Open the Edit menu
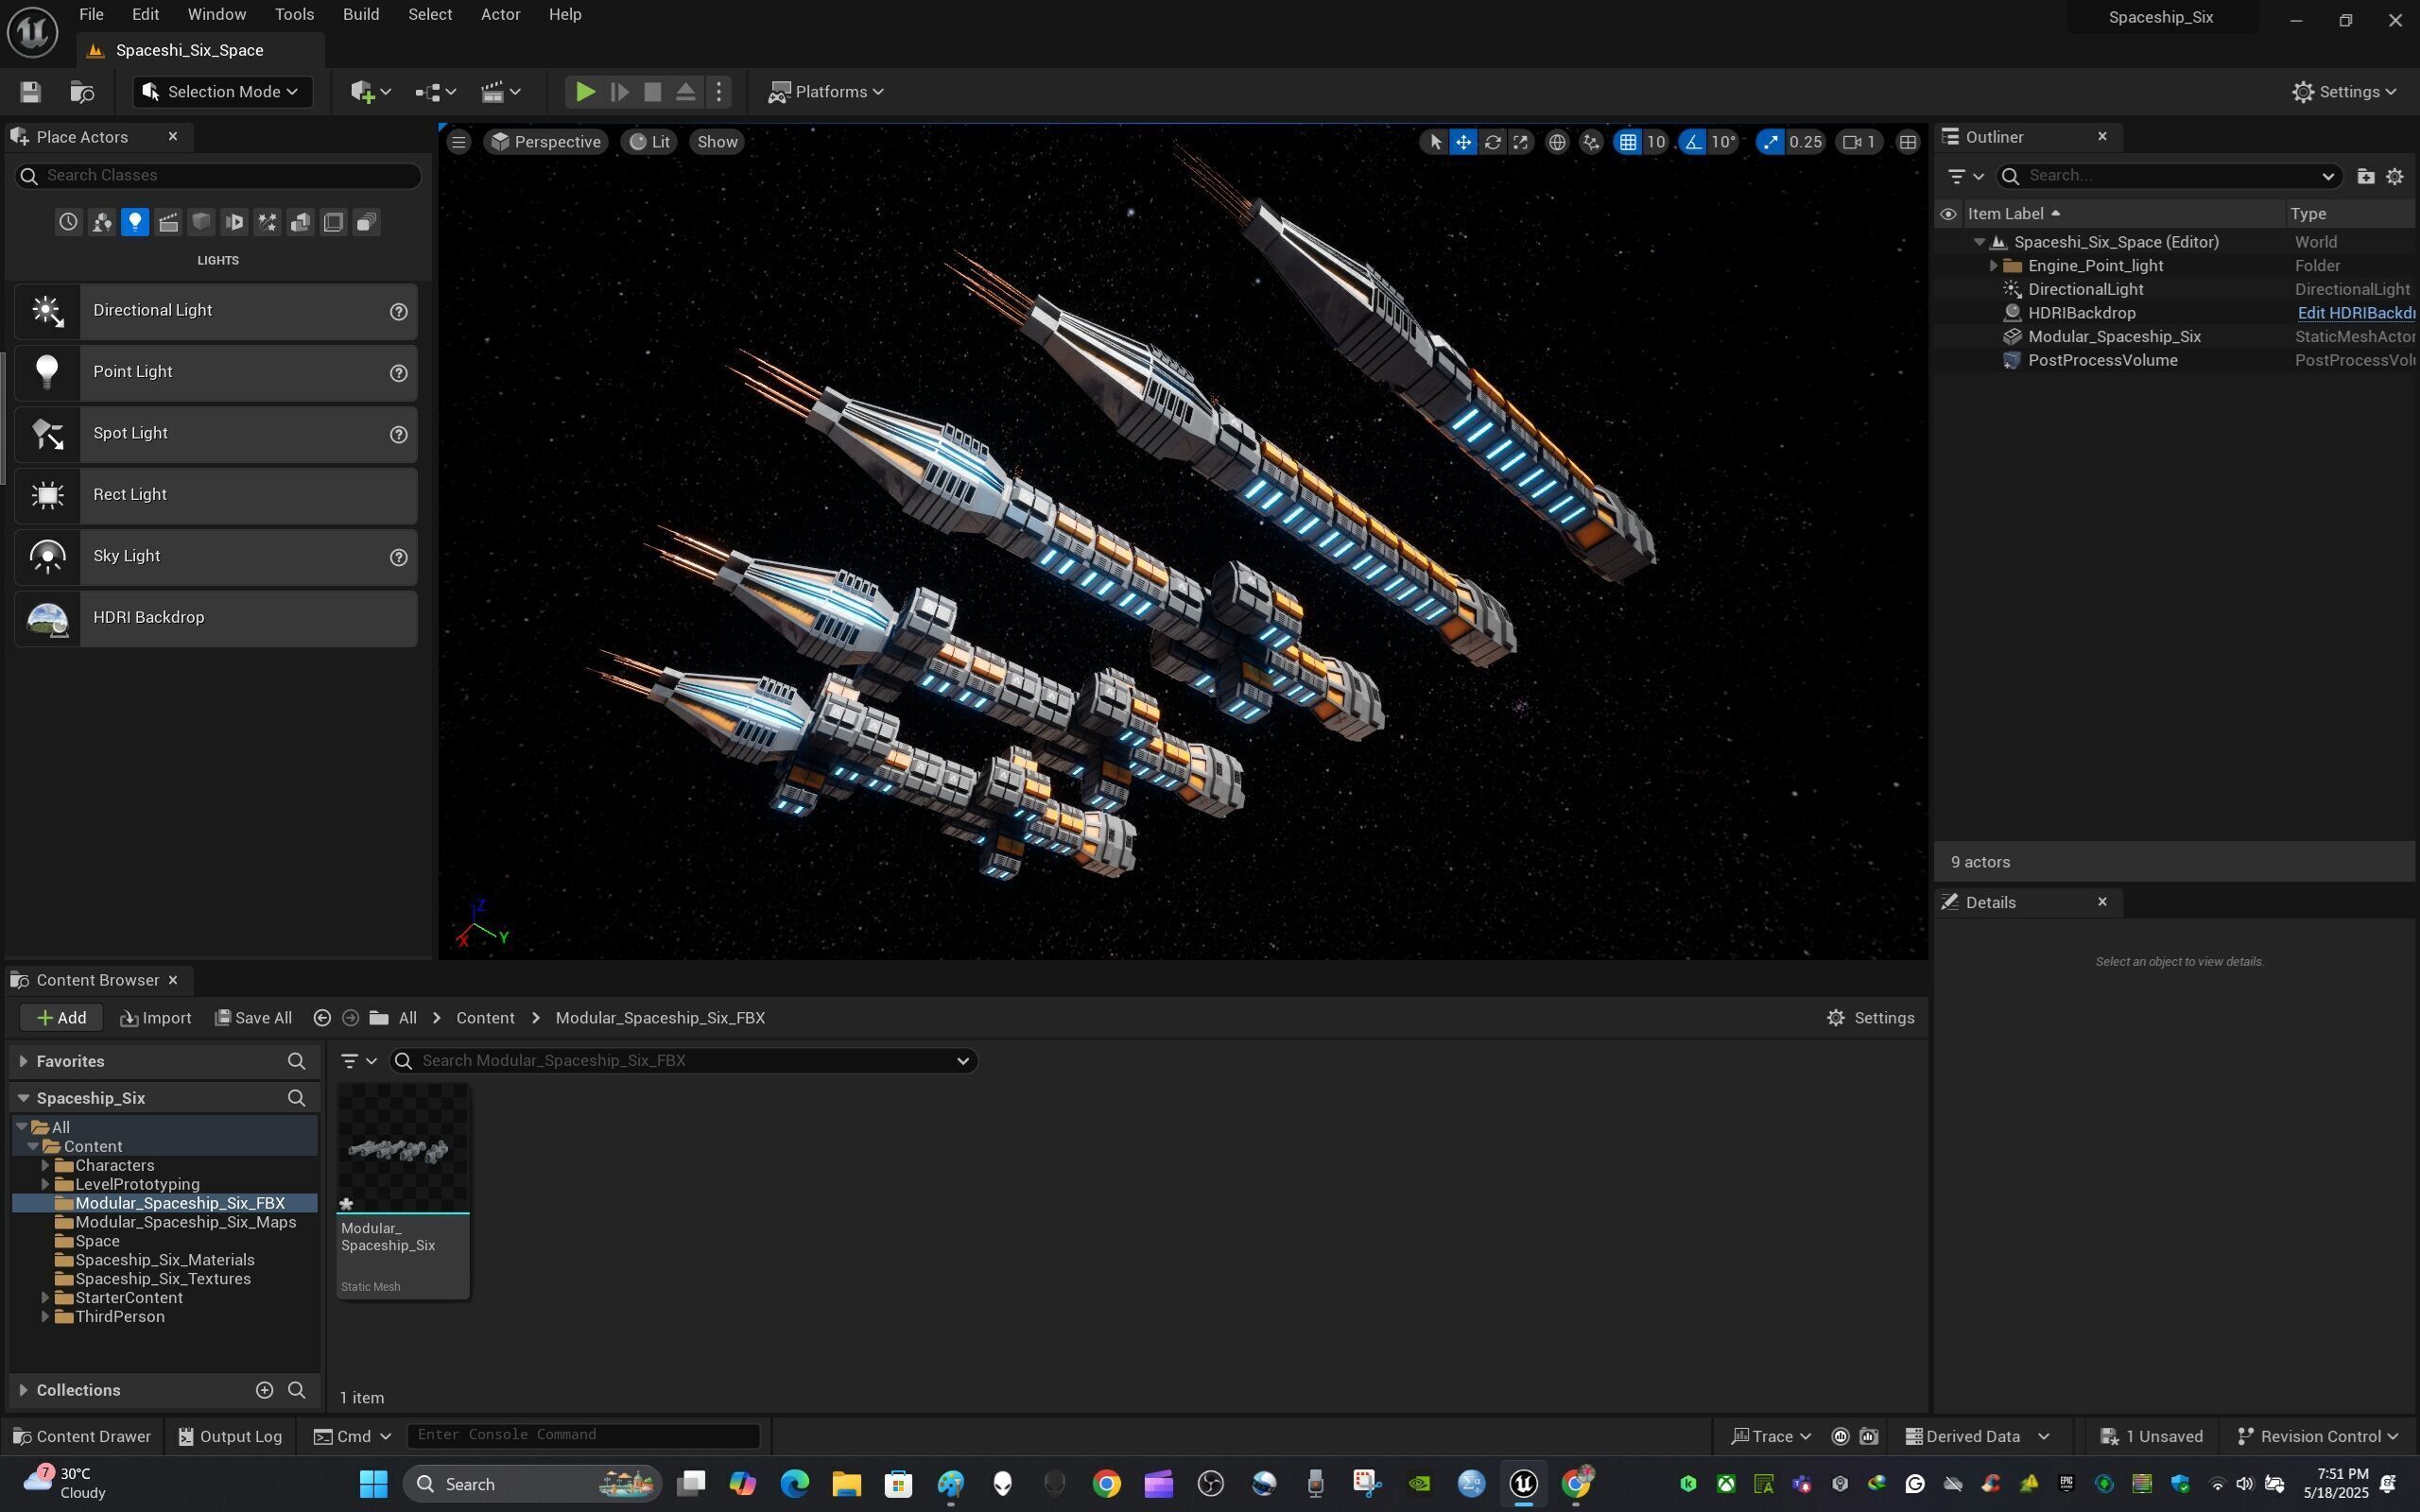This screenshot has width=2420, height=1512. 145,15
